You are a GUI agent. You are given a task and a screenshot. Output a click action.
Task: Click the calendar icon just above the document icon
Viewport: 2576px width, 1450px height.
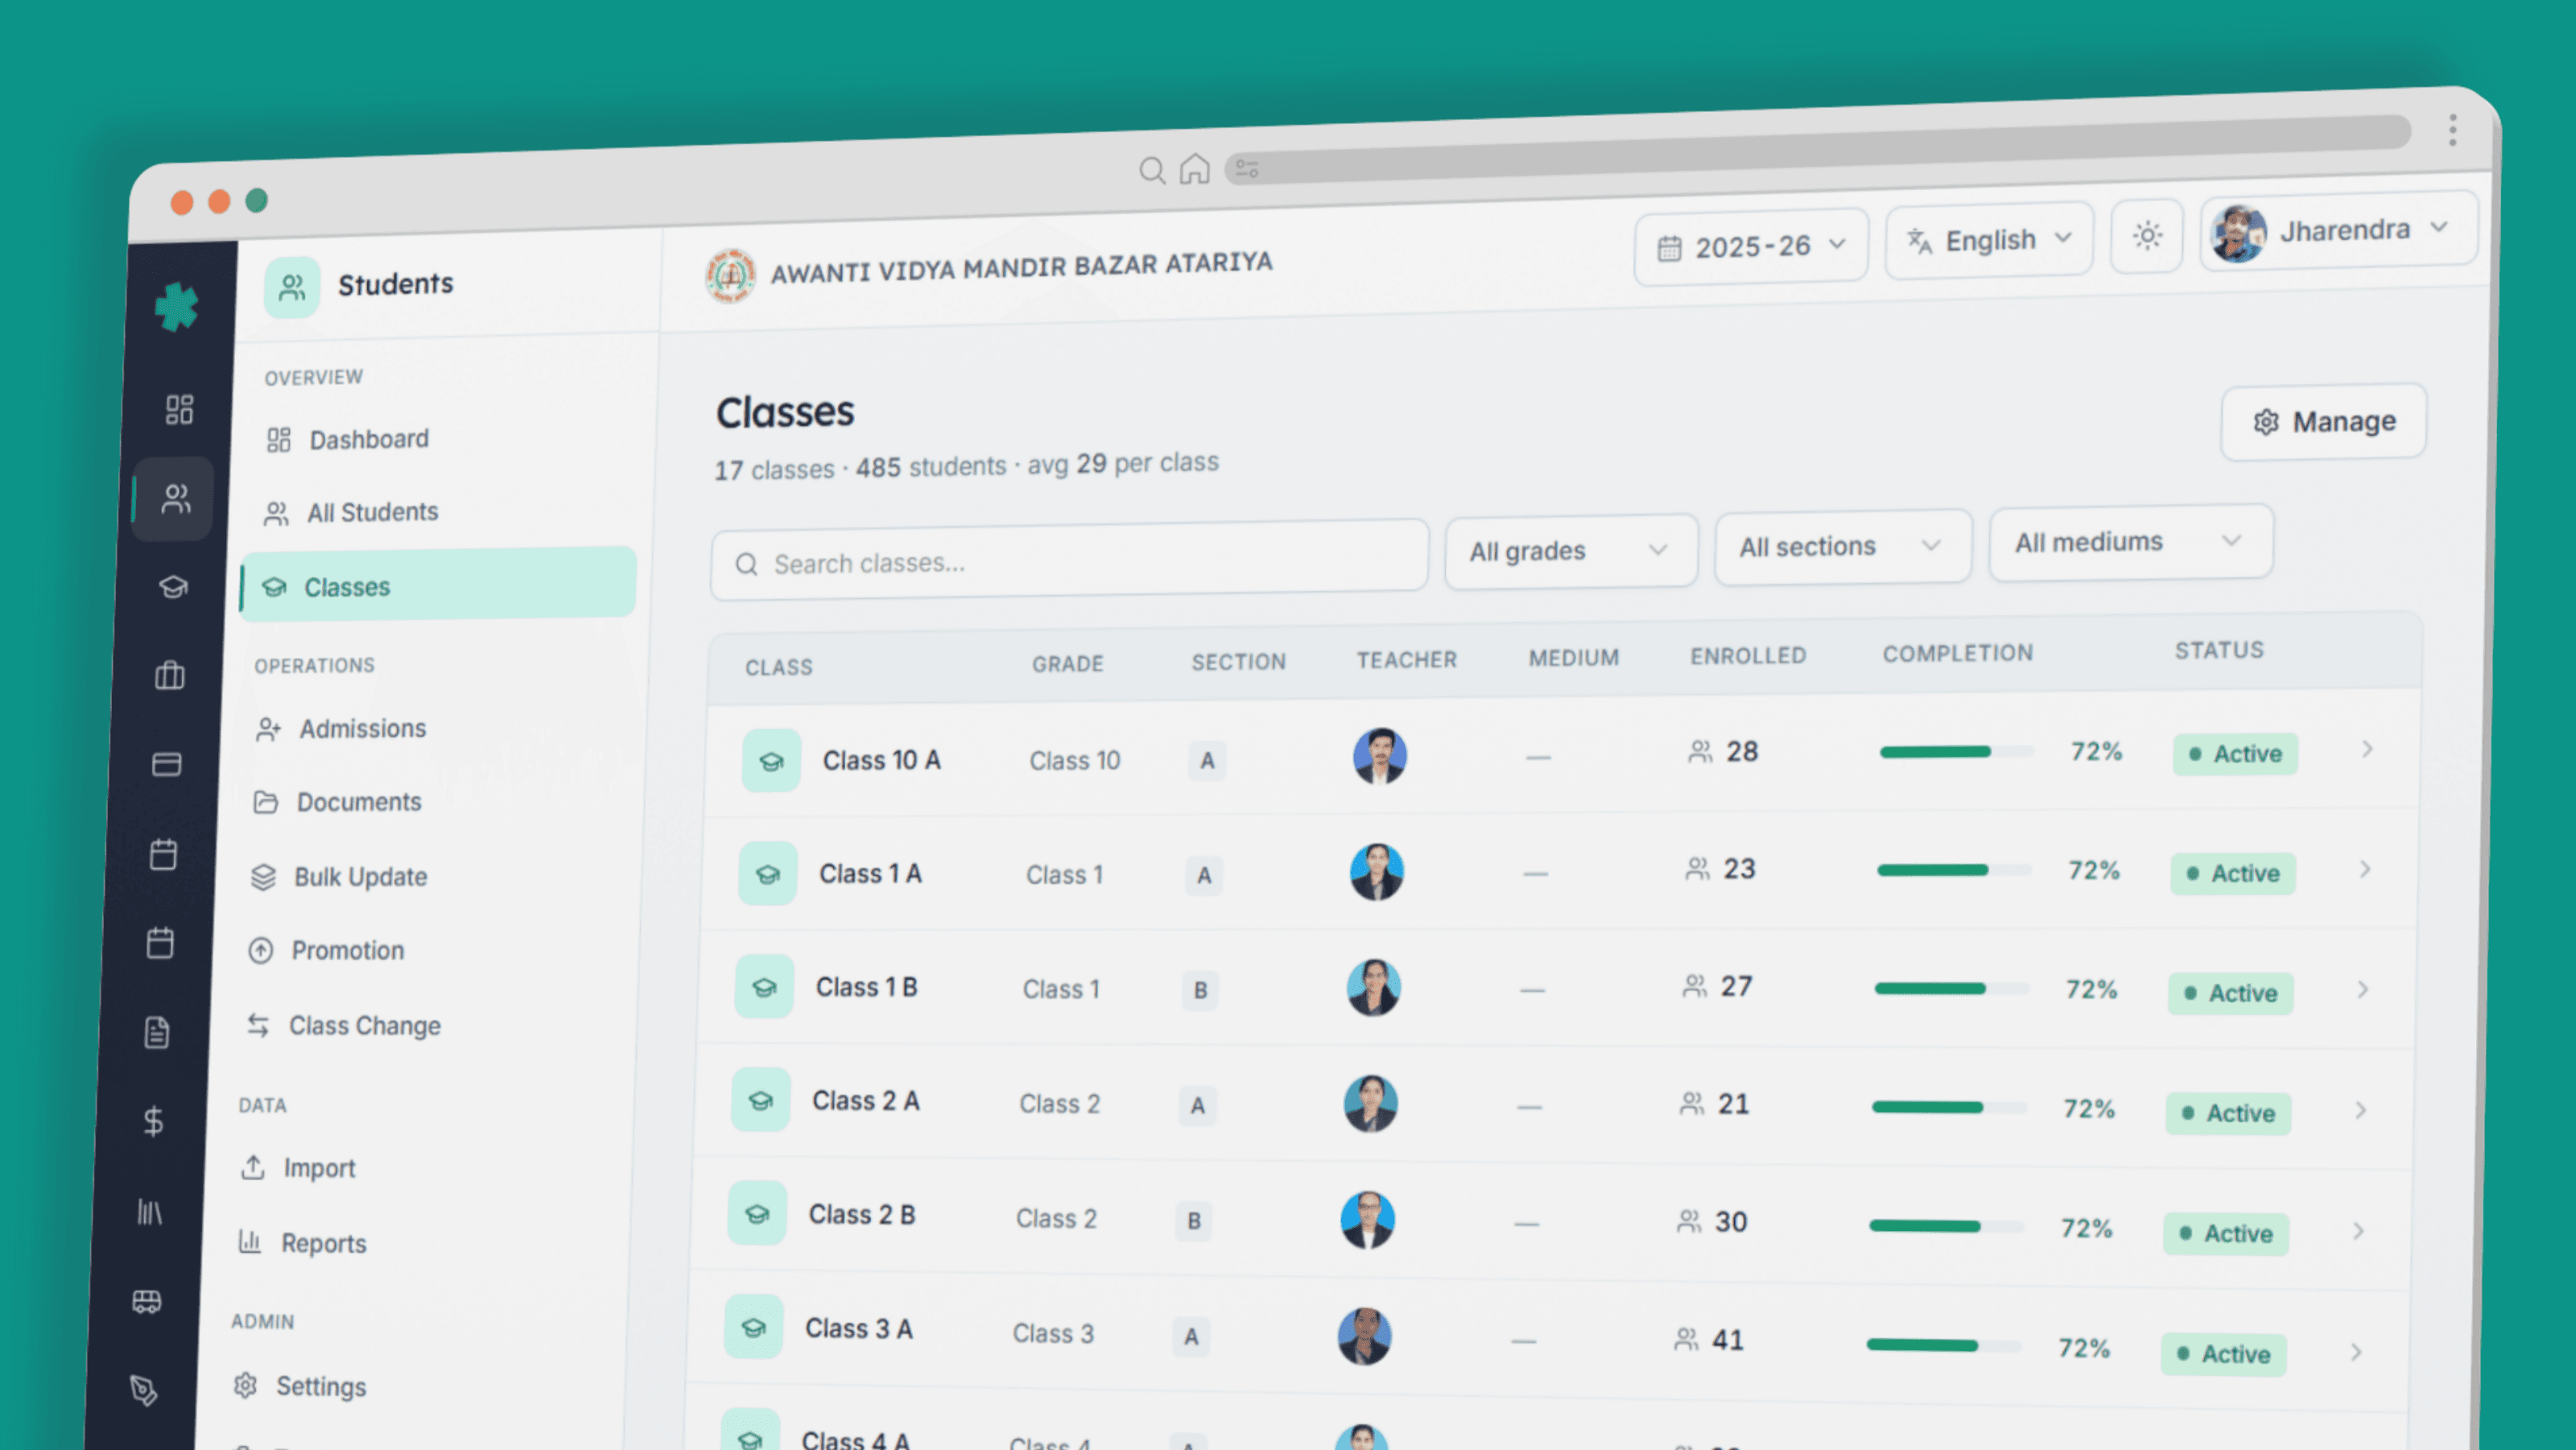(x=160, y=942)
